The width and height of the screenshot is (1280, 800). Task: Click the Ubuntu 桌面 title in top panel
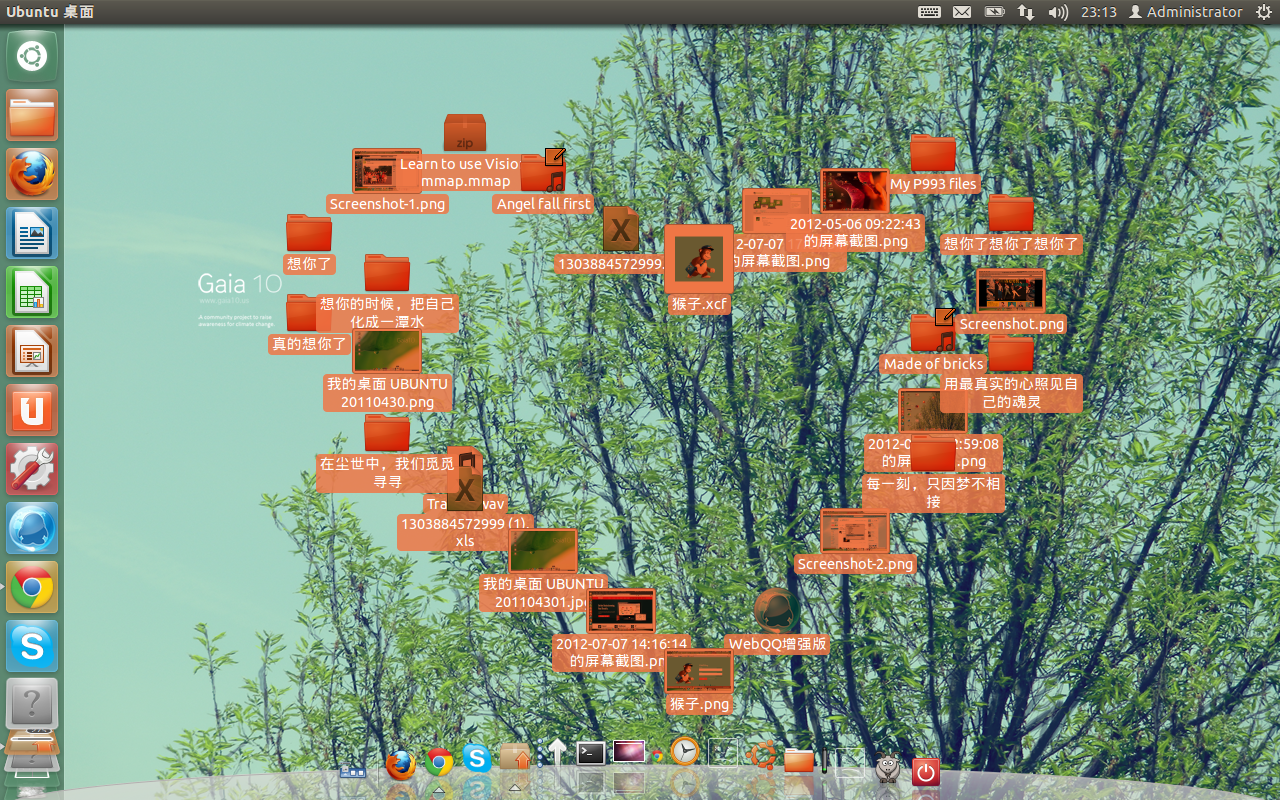coord(50,12)
